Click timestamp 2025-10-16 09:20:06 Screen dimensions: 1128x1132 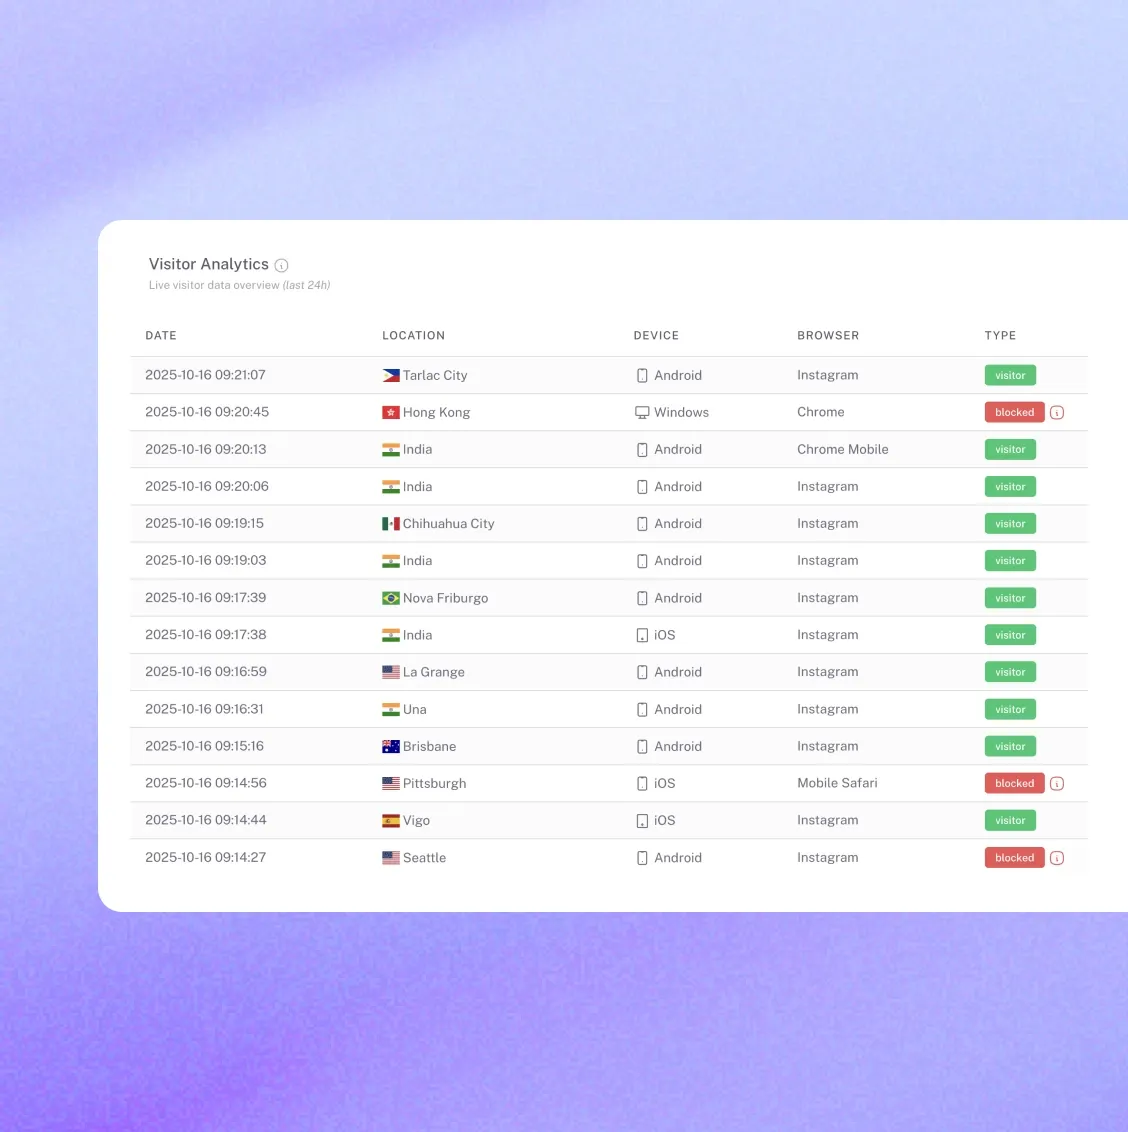[207, 486]
